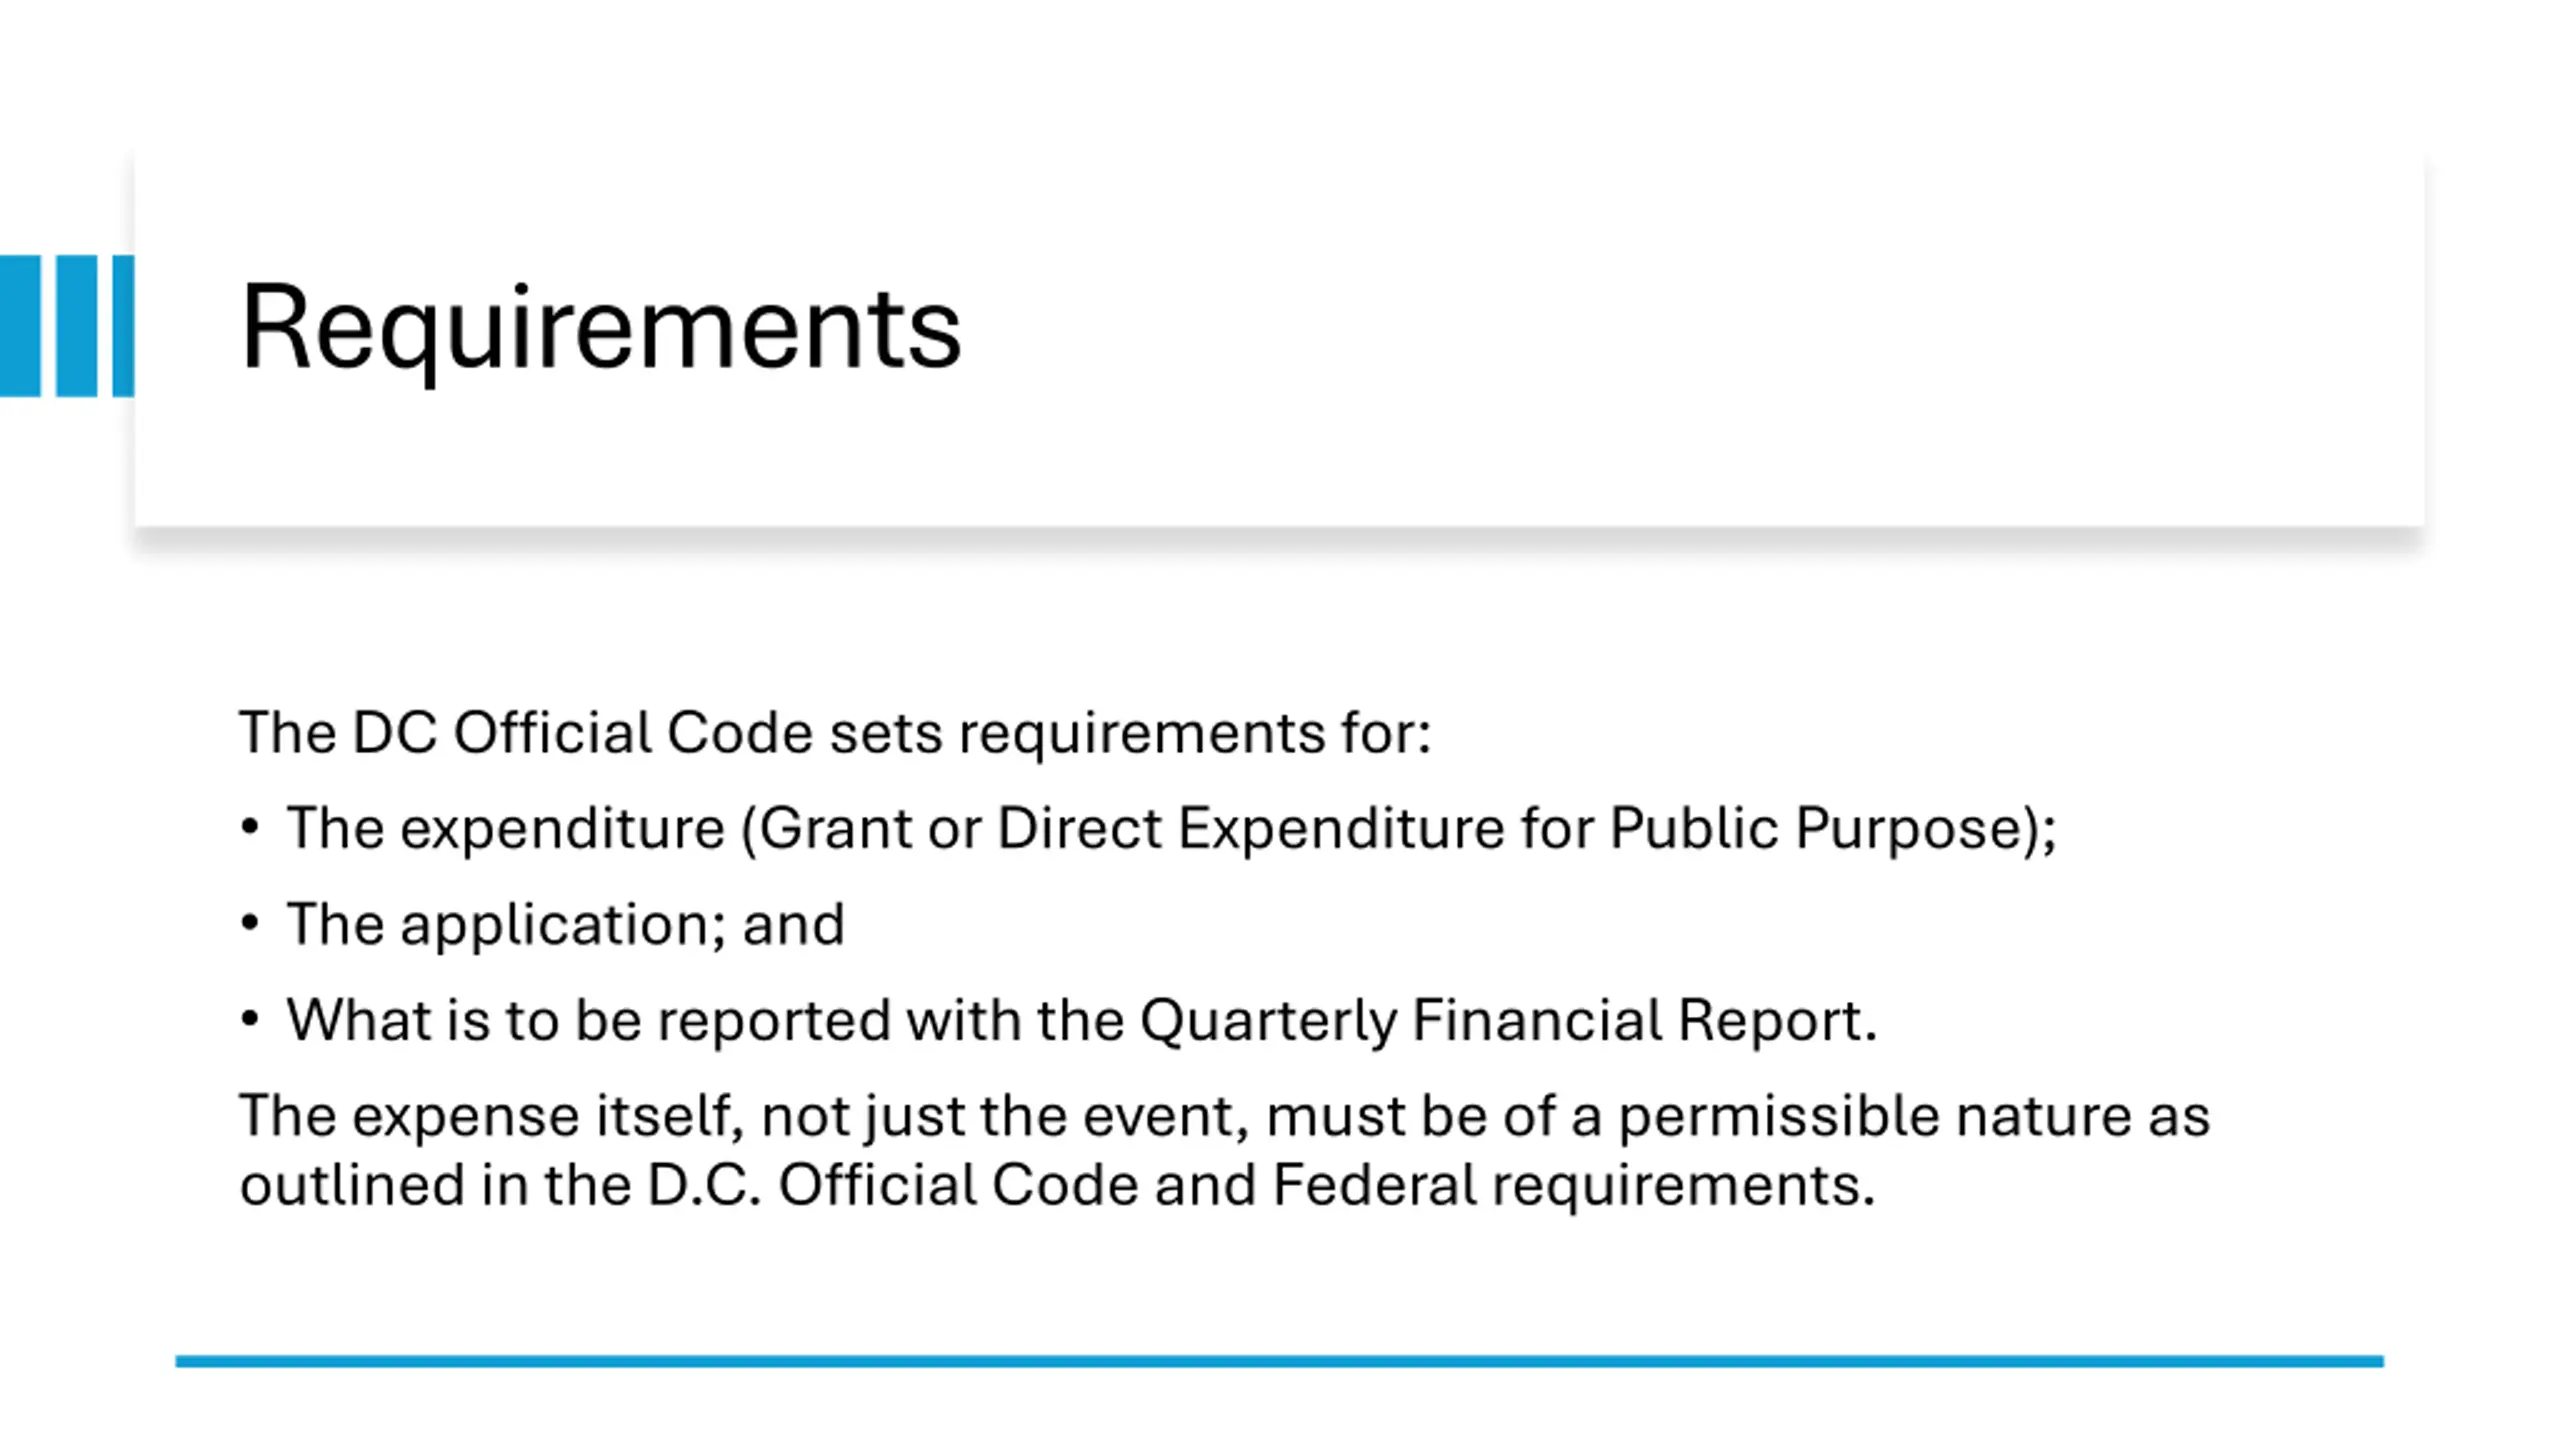Click 'D.C. Official Code' in last line

[x=892, y=1185]
